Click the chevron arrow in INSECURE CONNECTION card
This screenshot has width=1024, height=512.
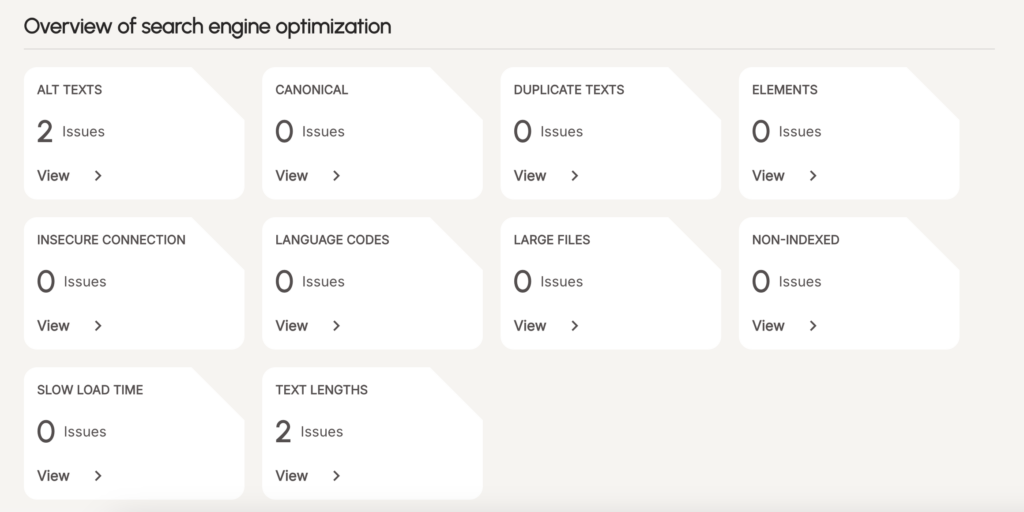pyautogui.click(x=98, y=326)
